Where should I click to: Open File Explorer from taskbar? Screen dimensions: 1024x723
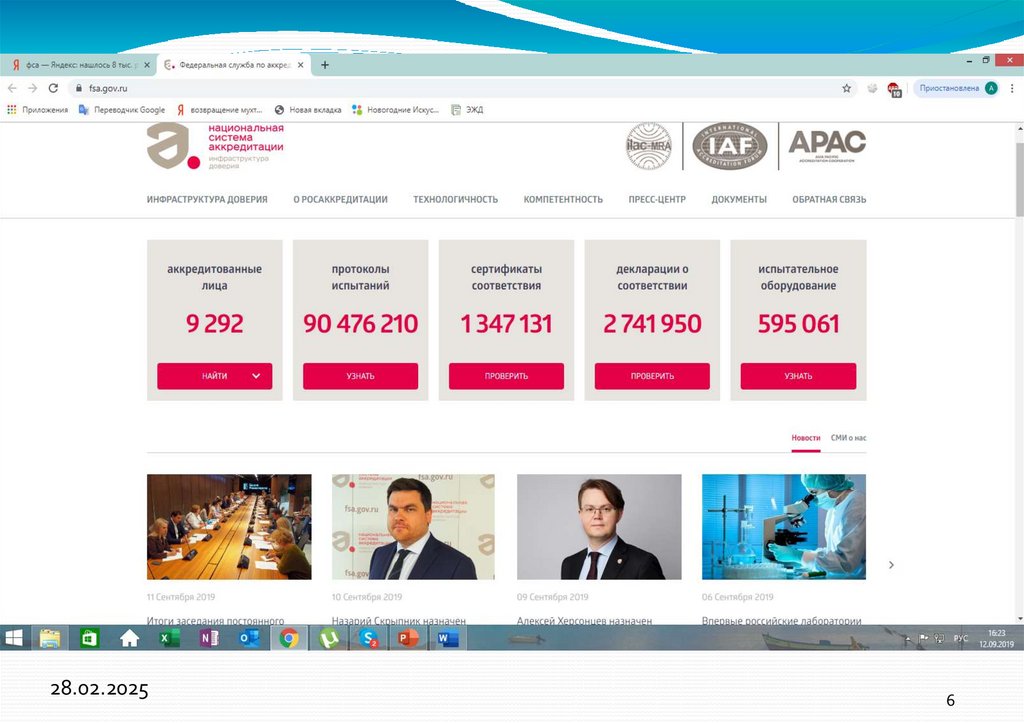pyautogui.click(x=50, y=638)
